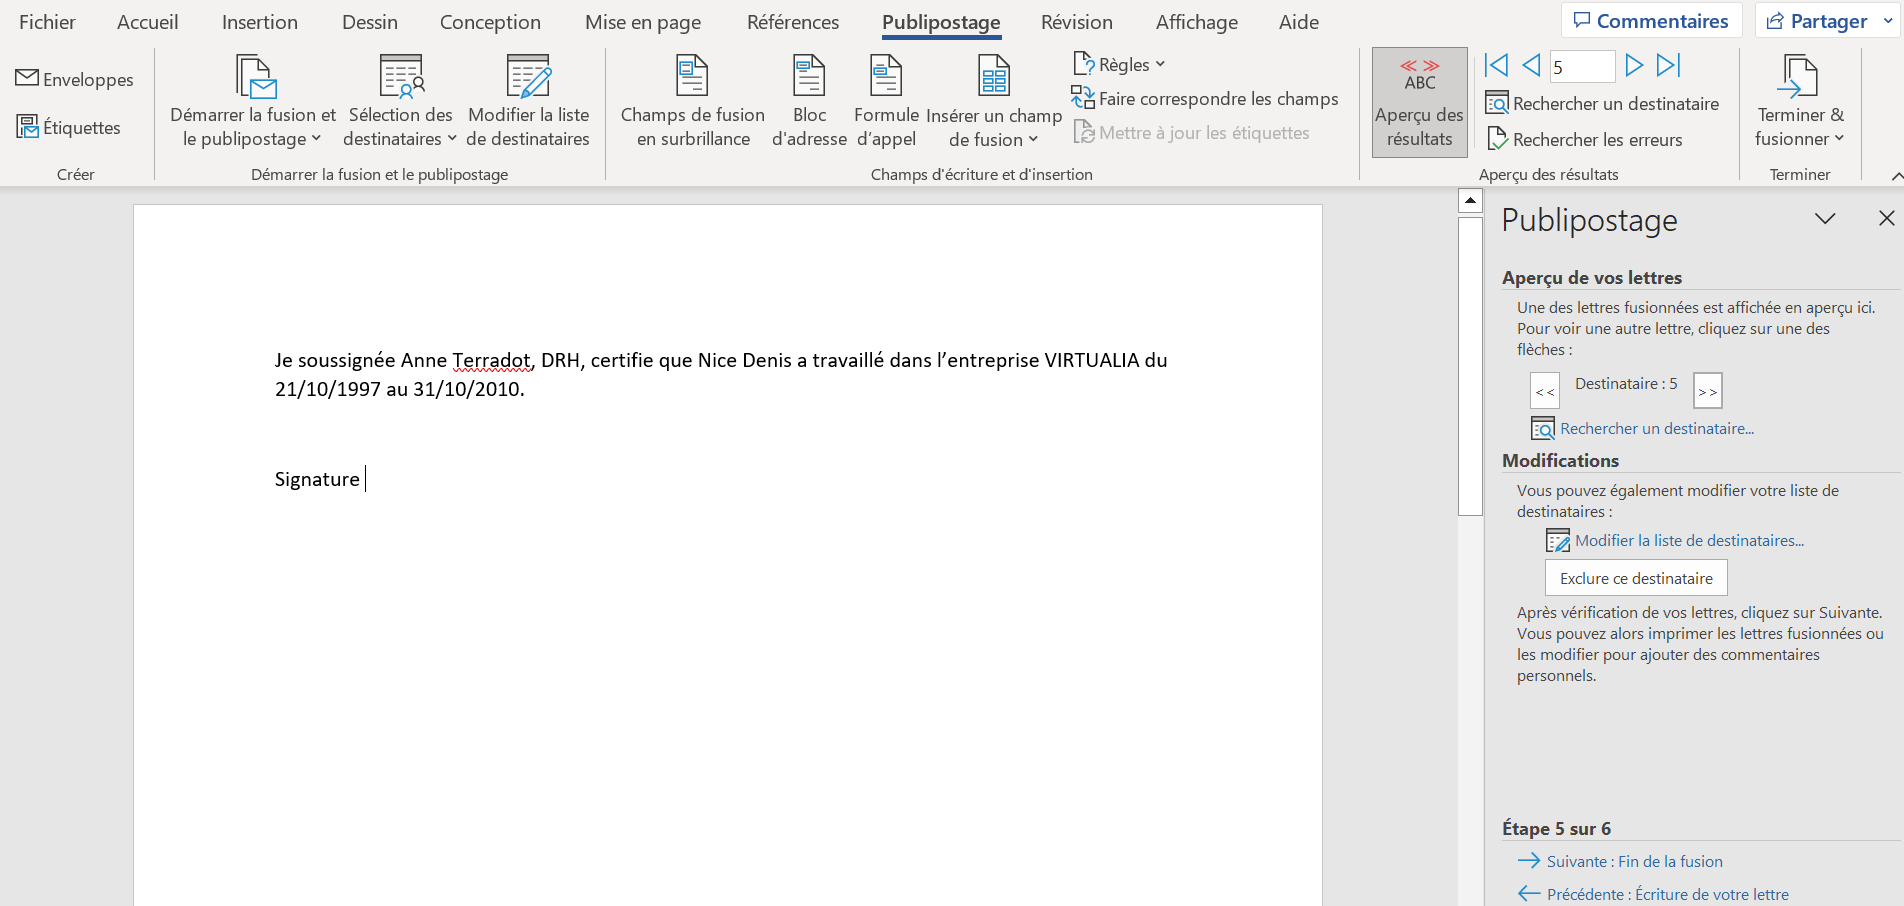
Task: Click Rechercher les erreurs
Action: 1585,140
